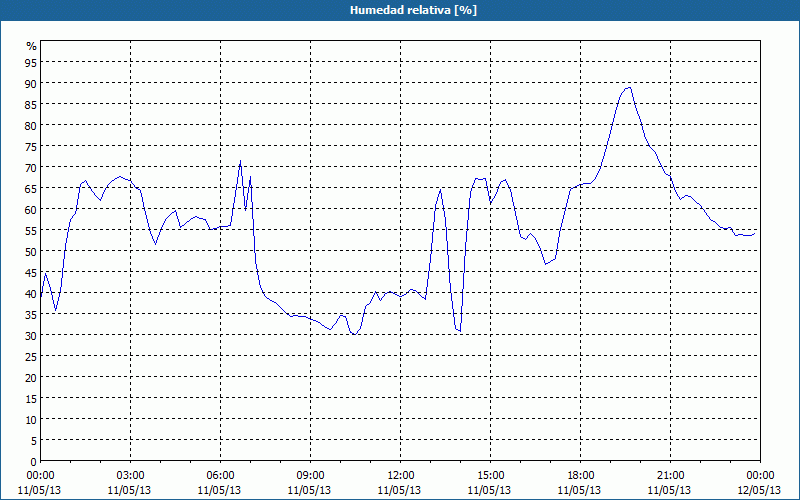Screen dimensions: 800x500
Task: Click the 06:00 time label
Action: pos(220,476)
